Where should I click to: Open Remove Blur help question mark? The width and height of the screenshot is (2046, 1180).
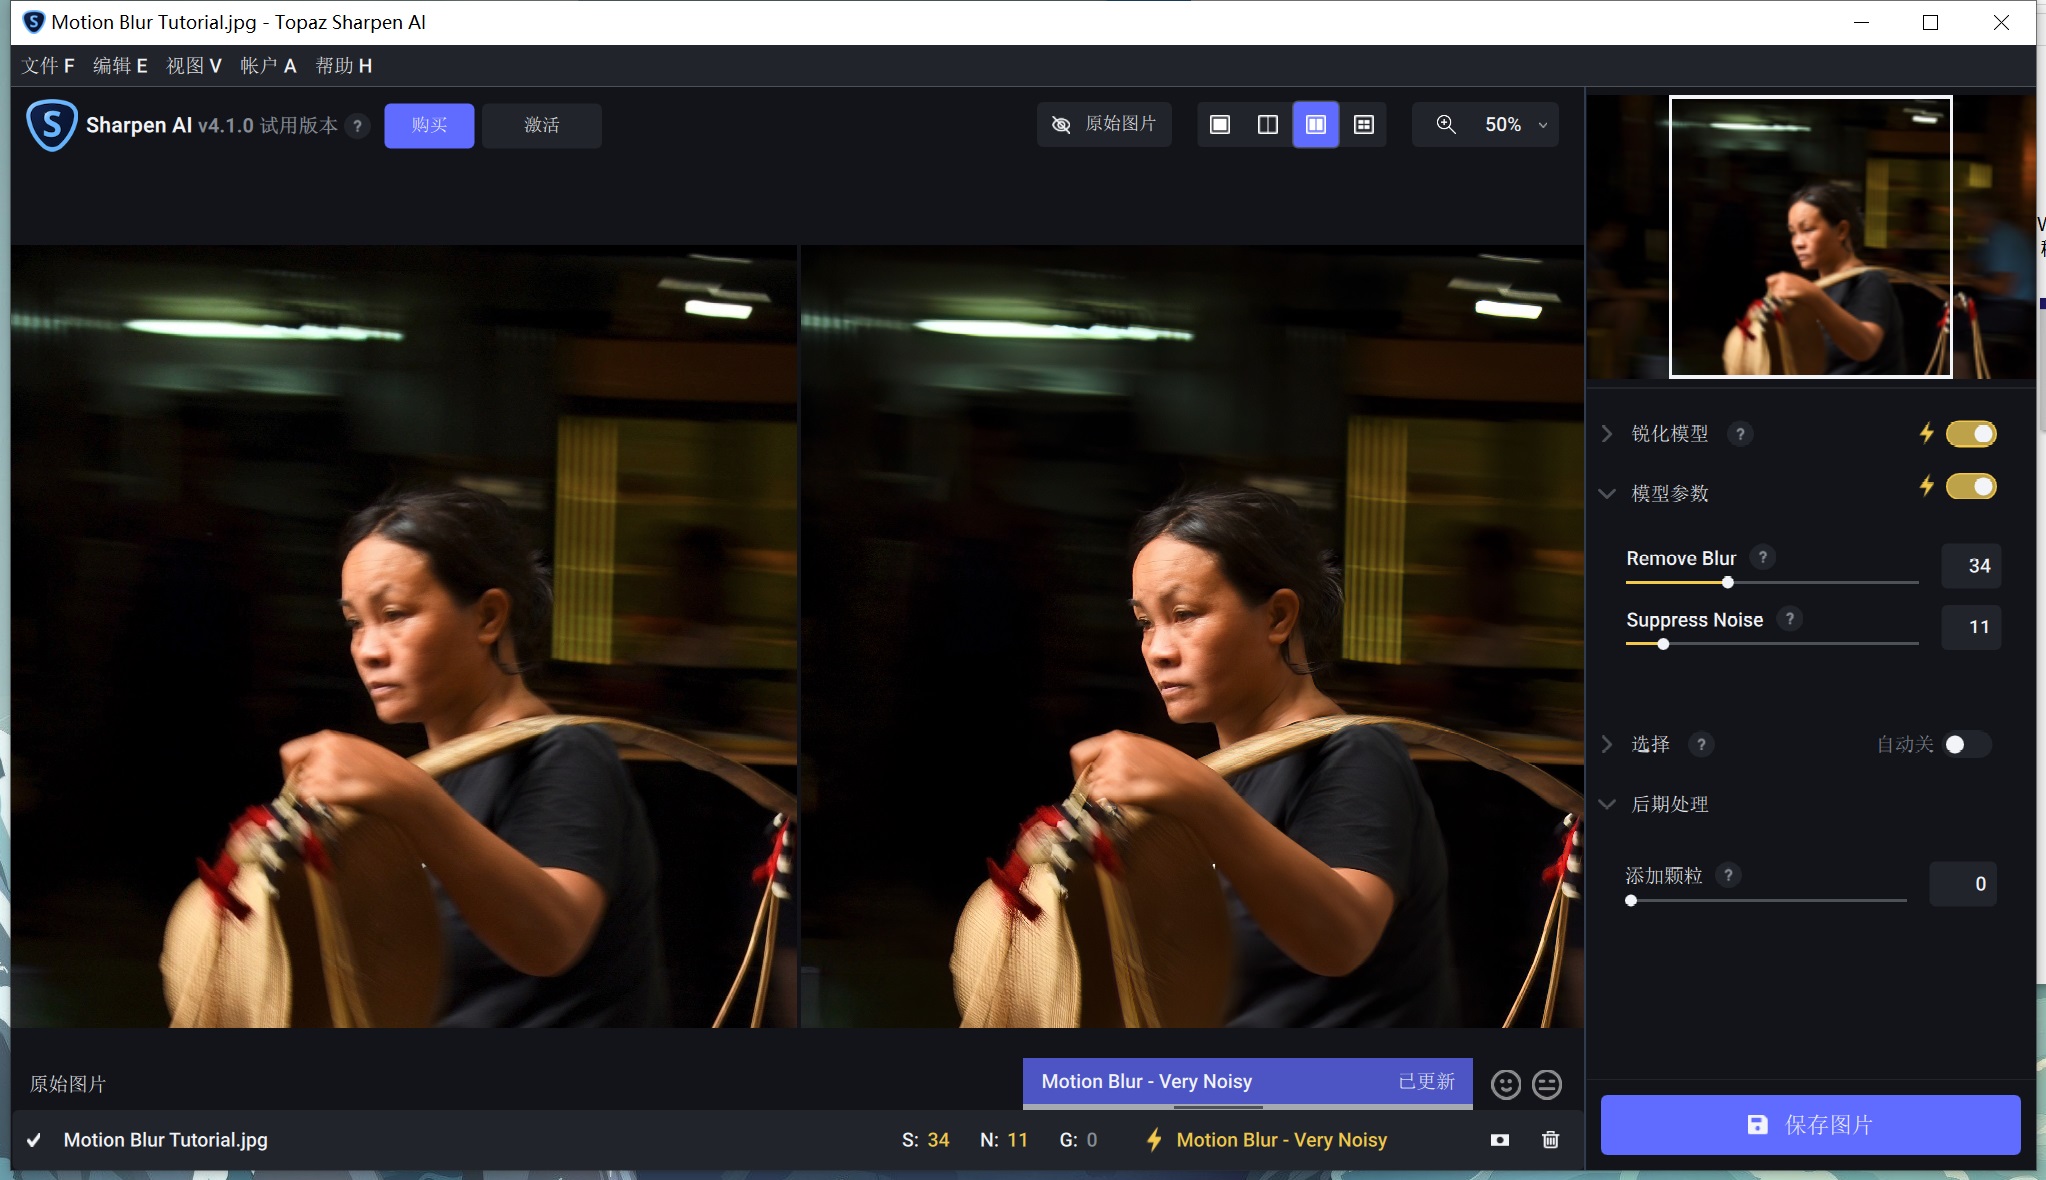(x=1763, y=557)
